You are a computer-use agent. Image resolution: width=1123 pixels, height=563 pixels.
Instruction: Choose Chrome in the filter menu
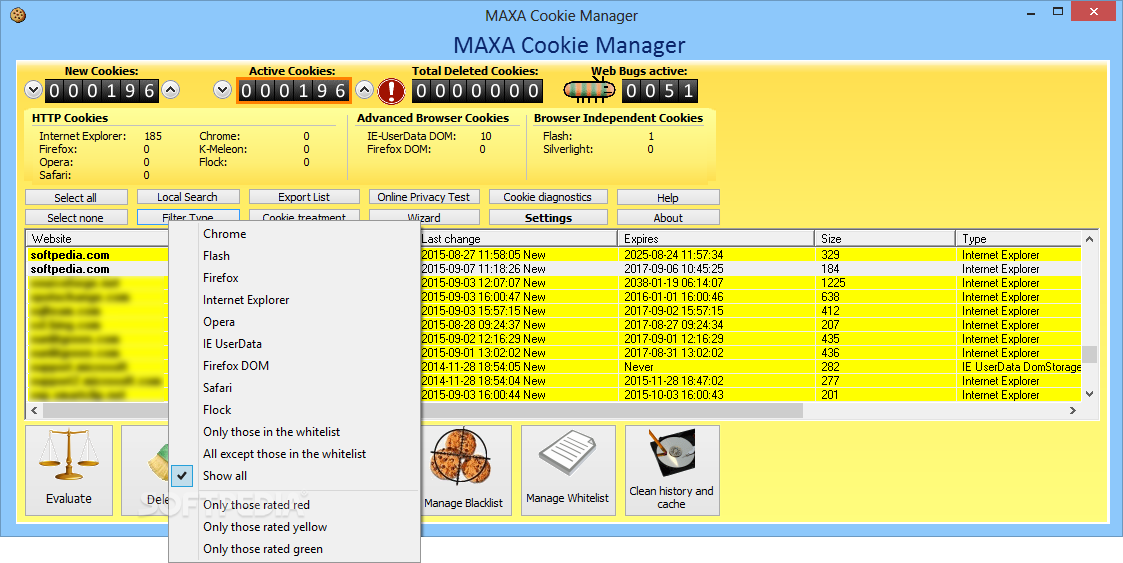(x=294, y=234)
